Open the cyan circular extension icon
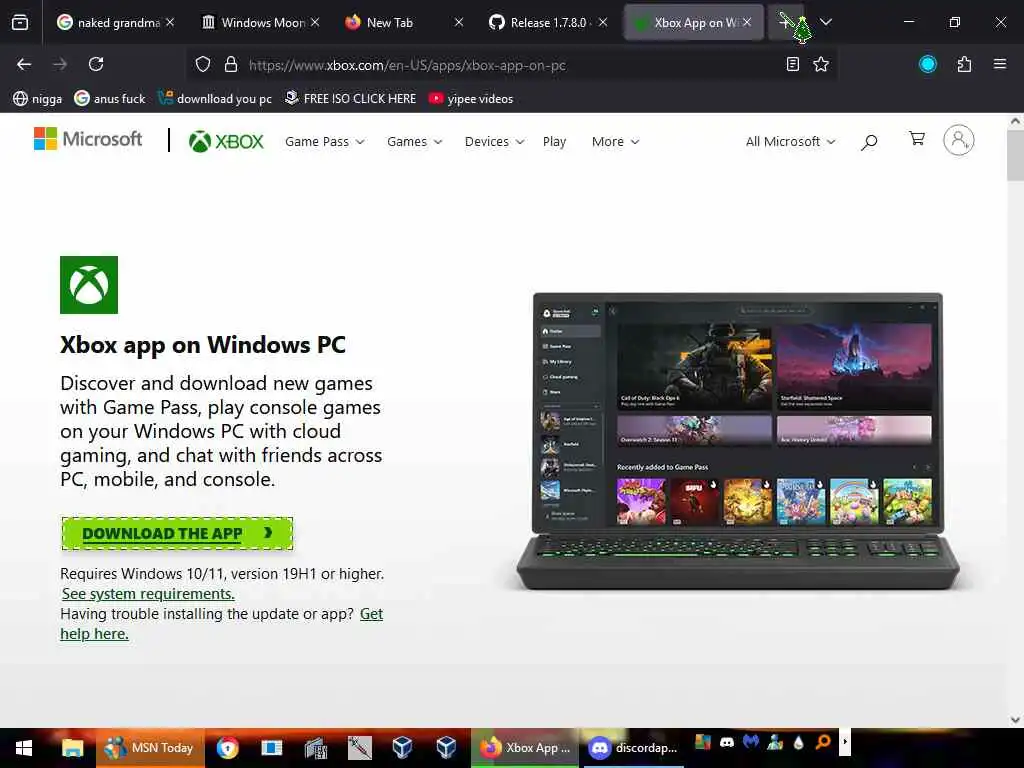This screenshot has width=1024, height=768. (x=928, y=64)
